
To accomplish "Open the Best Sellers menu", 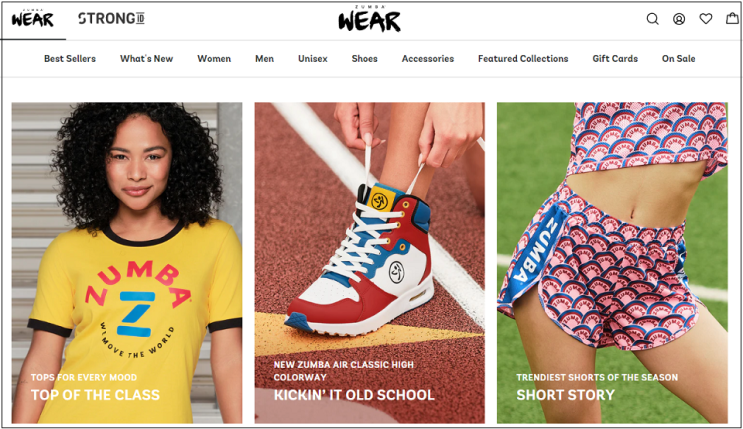I will [x=70, y=59].
